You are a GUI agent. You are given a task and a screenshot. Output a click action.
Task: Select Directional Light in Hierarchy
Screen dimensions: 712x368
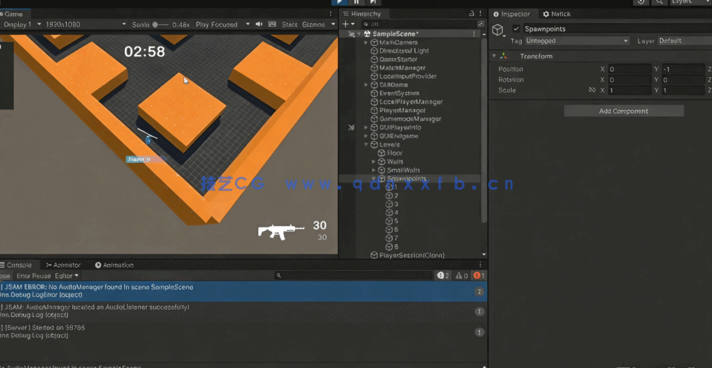(404, 51)
